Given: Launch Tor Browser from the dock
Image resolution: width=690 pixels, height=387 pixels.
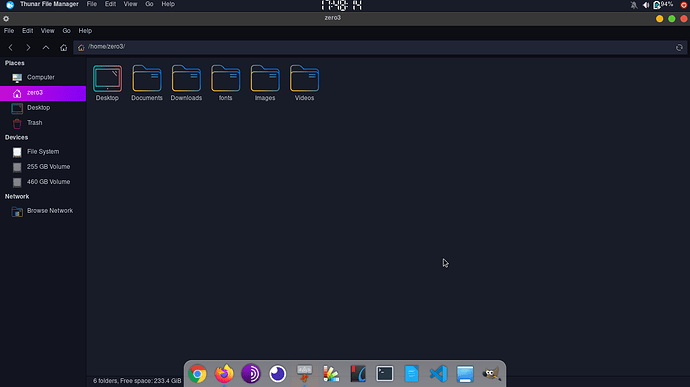Looking at the screenshot, I should click(x=251, y=374).
